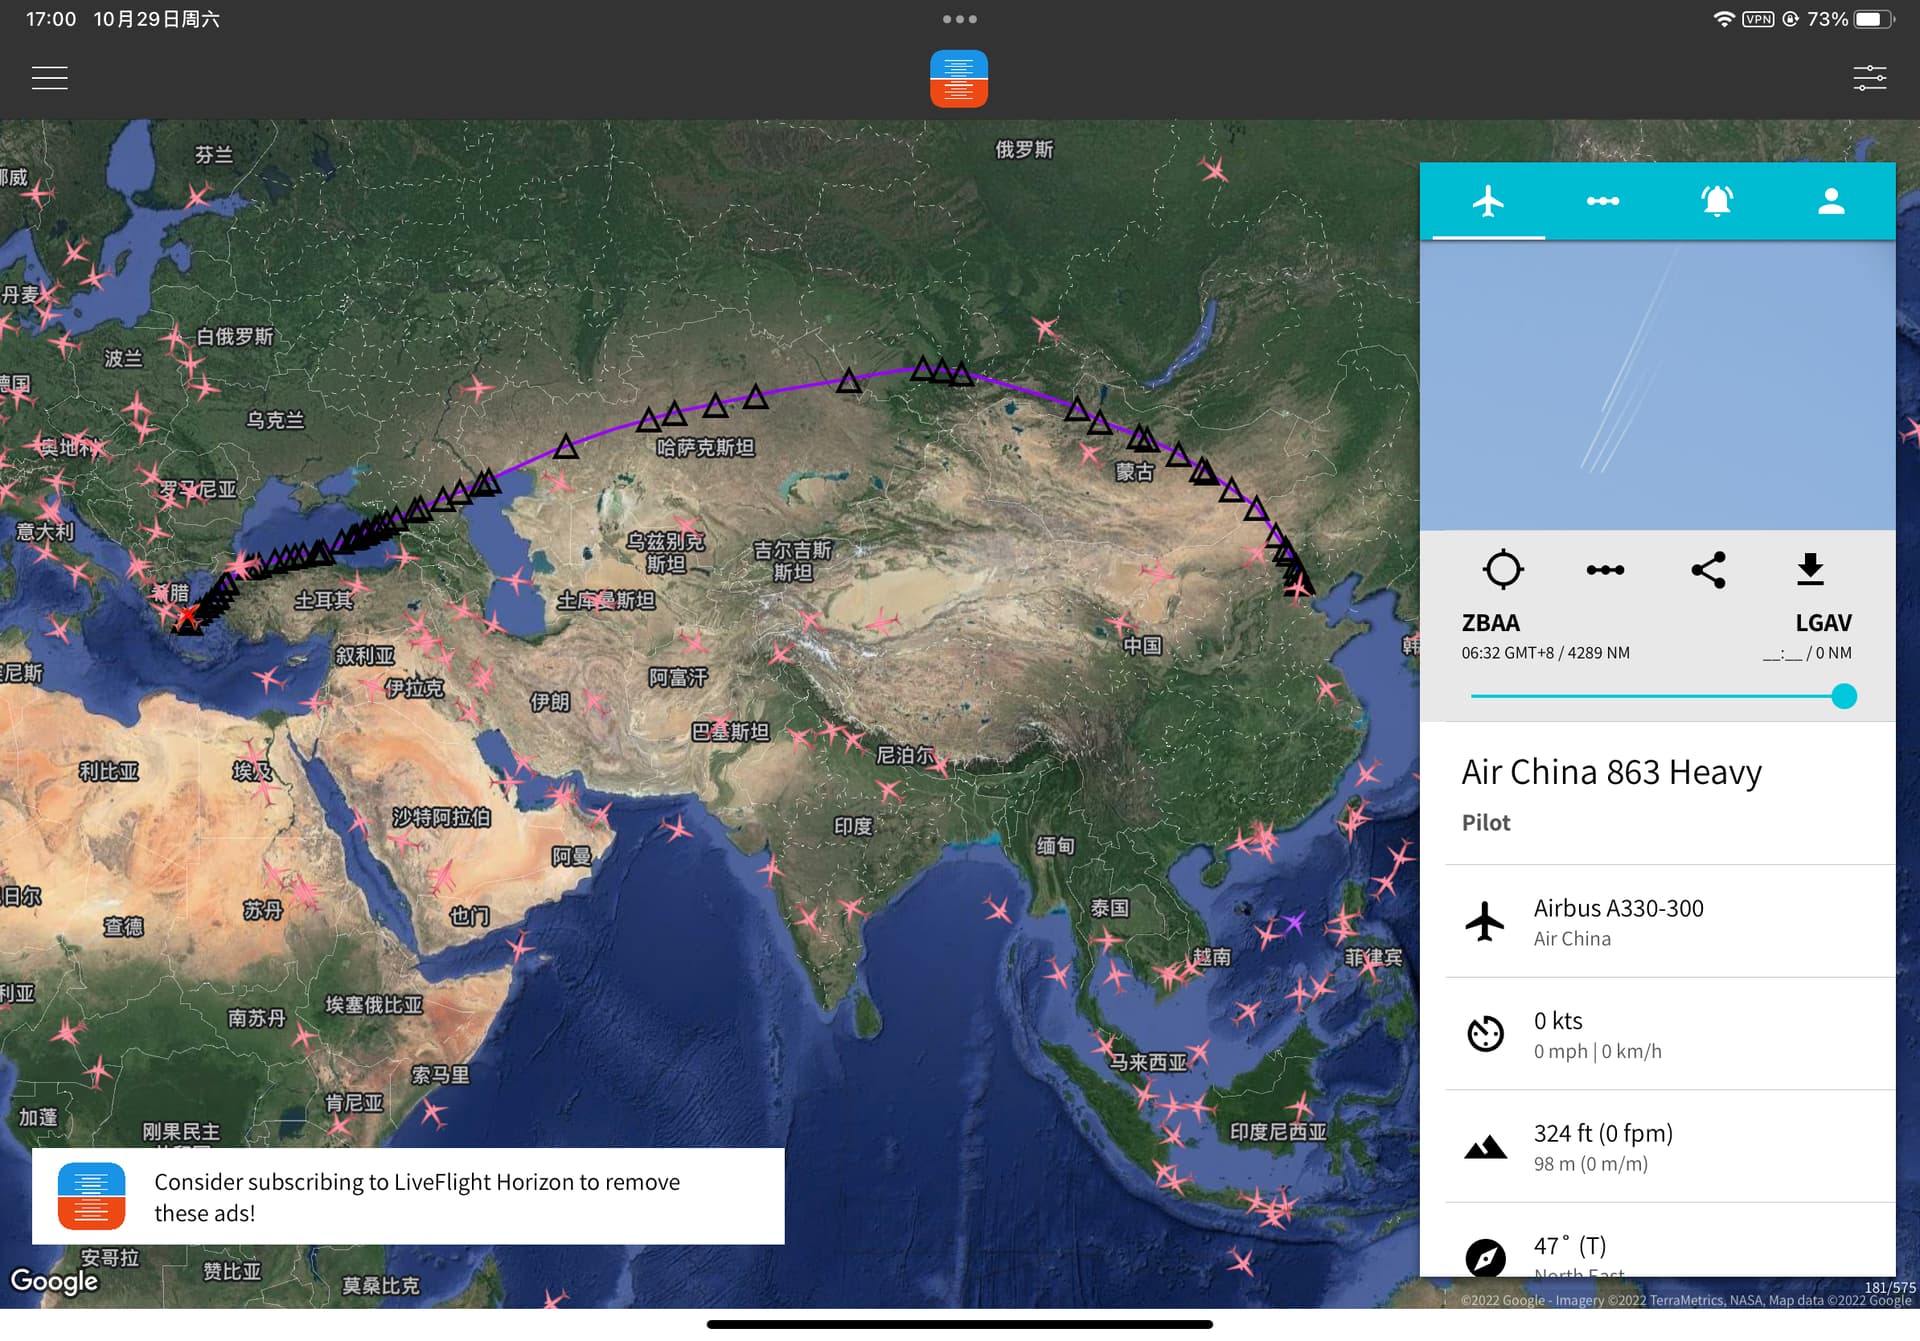The image size is (1920, 1341).
Task: Click the LGAV destination airport label
Action: (1823, 623)
